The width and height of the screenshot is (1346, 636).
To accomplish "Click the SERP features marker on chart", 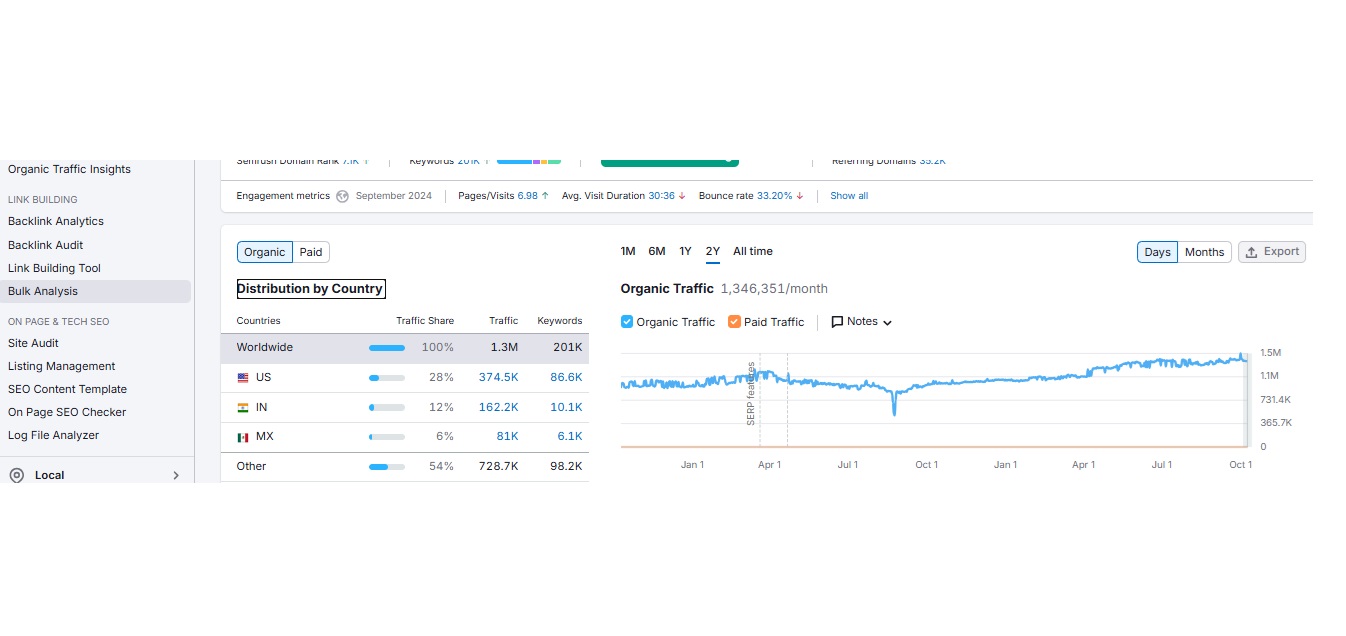I will click(x=751, y=393).
